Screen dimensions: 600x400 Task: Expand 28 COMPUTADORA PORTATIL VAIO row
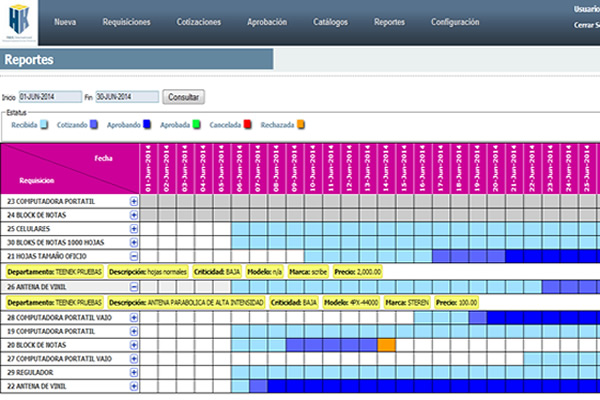pos(134,317)
